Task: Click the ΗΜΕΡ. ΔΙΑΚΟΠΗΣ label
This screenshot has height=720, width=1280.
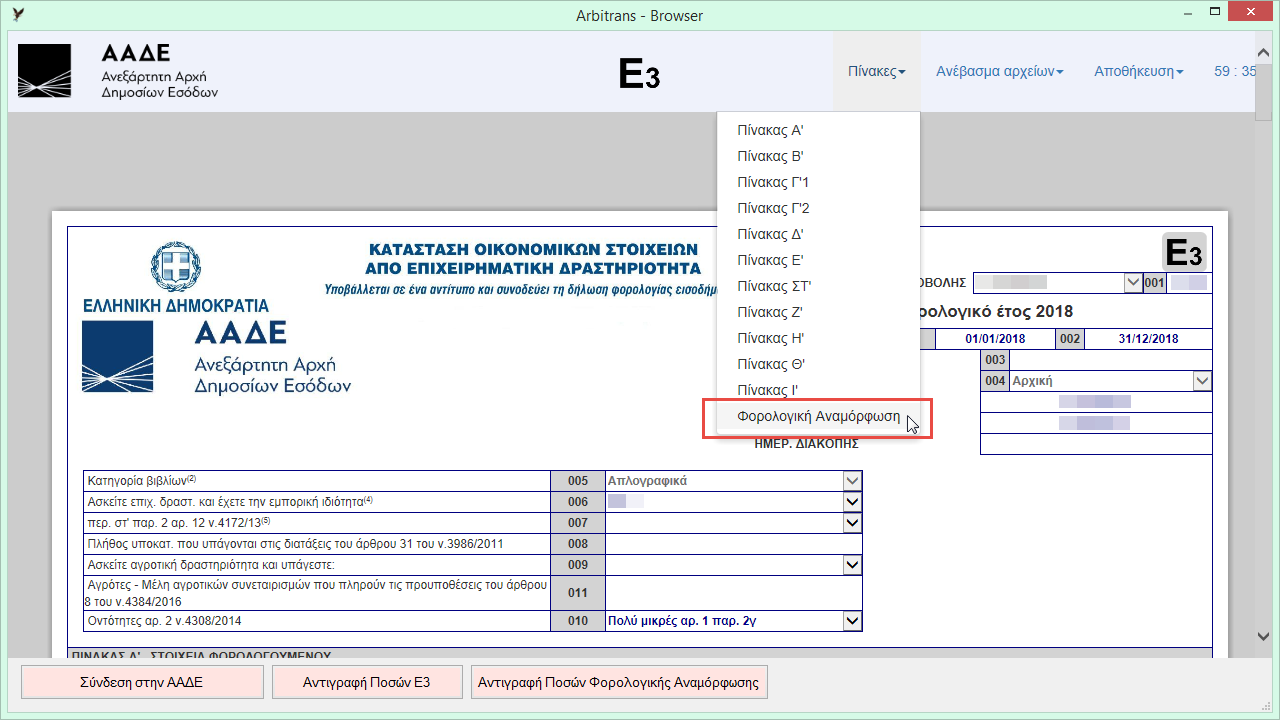Action: (x=806, y=444)
